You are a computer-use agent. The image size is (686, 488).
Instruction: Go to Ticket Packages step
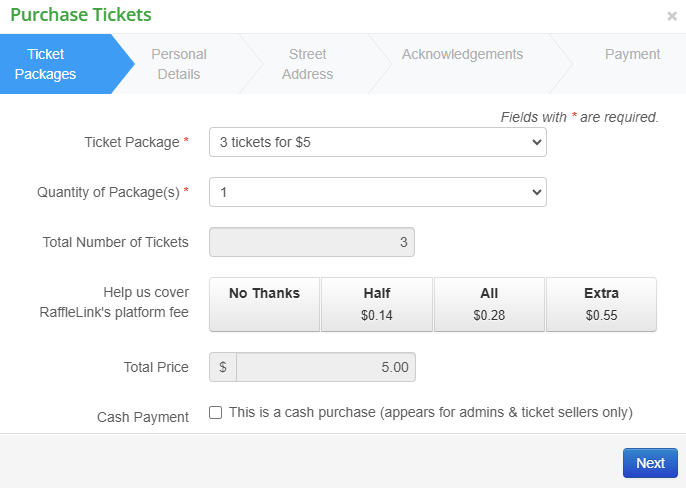(53, 64)
